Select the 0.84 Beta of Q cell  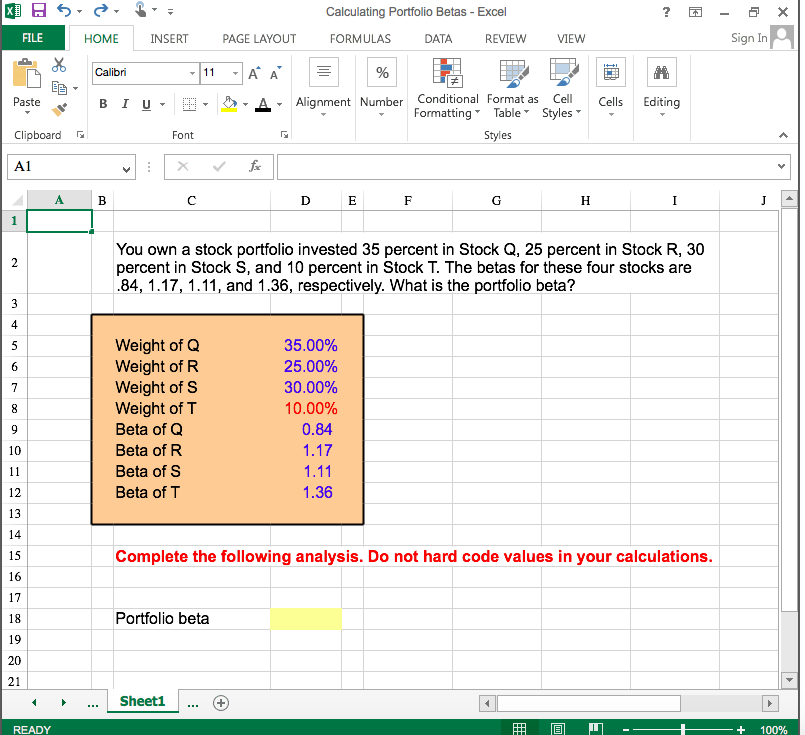tap(306, 430)
